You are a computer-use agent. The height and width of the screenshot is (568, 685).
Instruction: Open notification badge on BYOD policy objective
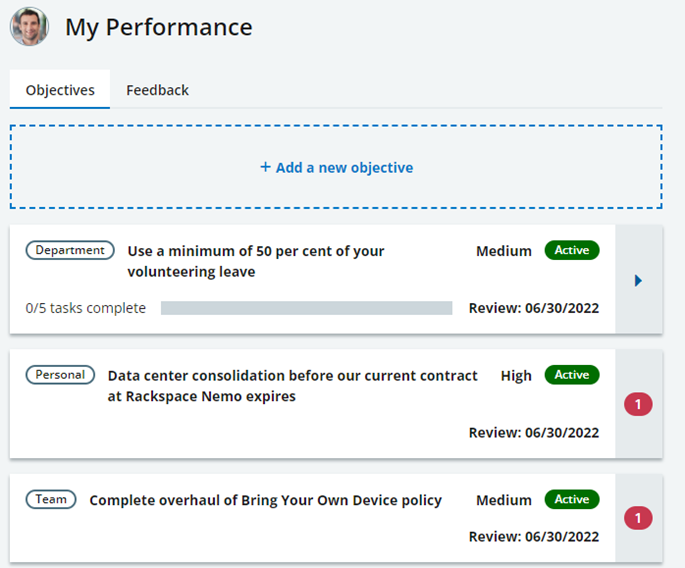coord(638,518)
